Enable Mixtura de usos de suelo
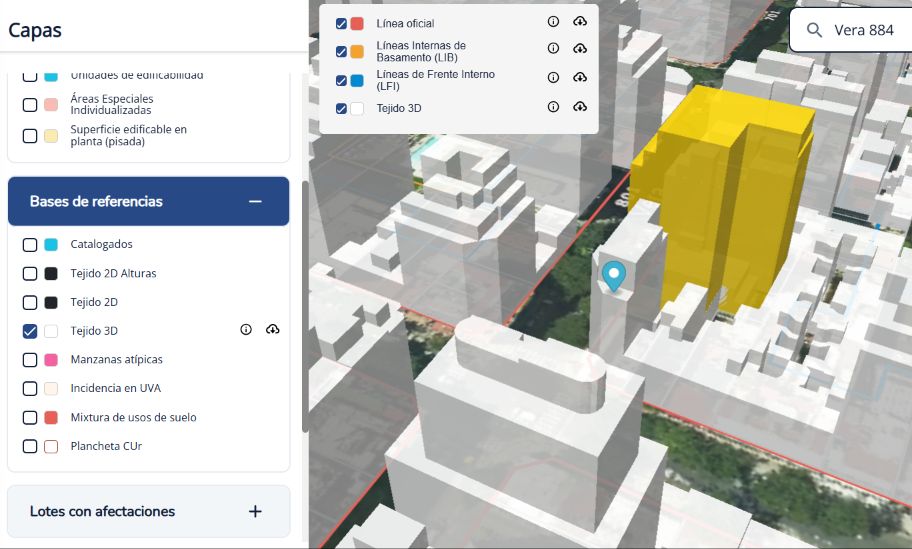 [30, 418]
